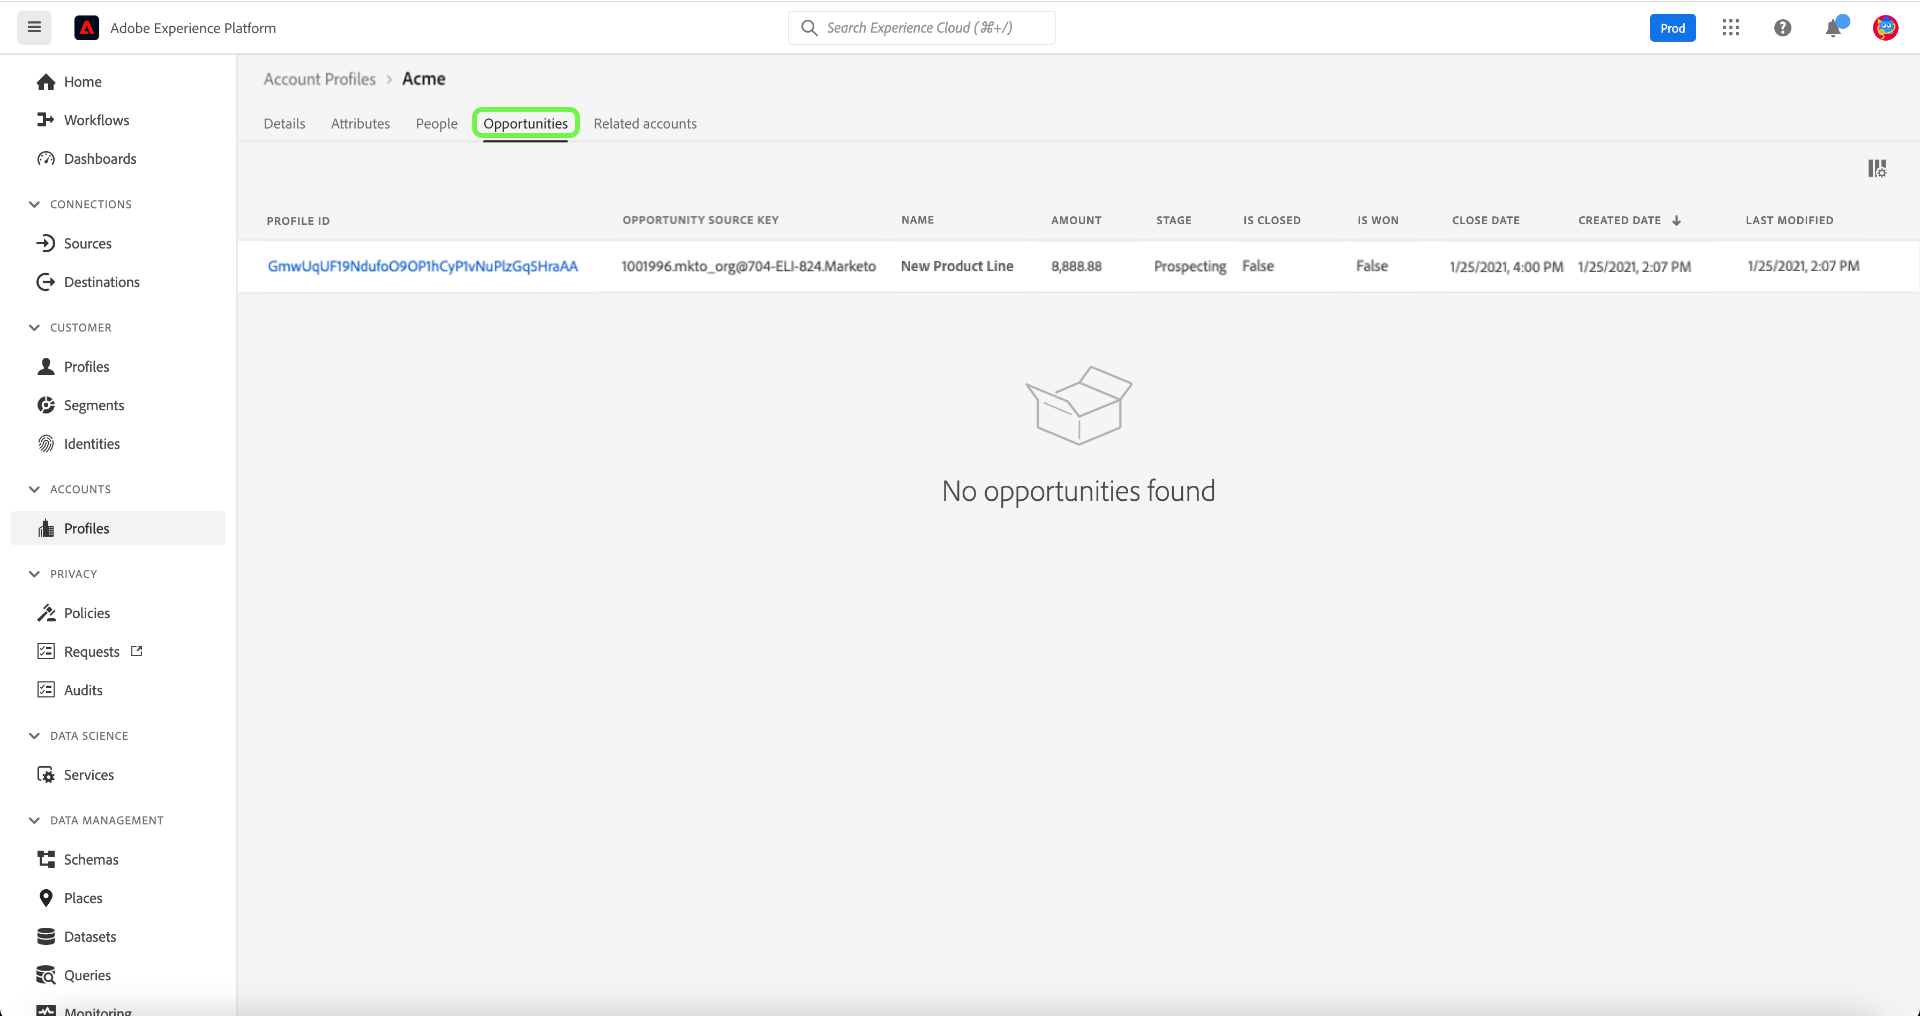Click the Name column header
This screenshot has height=1016, width=1920.
917,220
